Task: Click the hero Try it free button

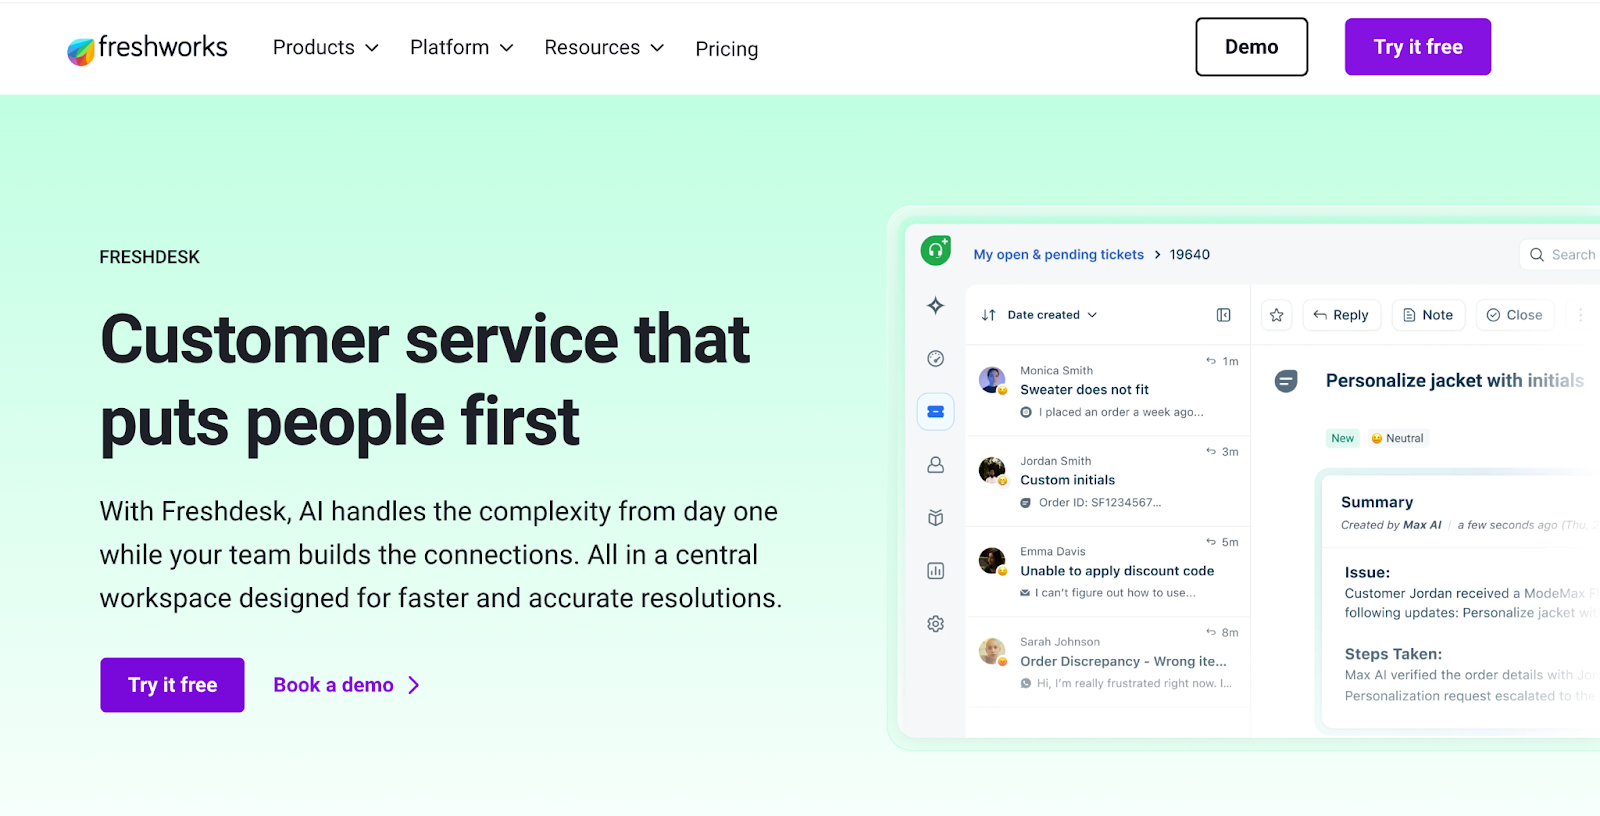Action: (172, 685)
